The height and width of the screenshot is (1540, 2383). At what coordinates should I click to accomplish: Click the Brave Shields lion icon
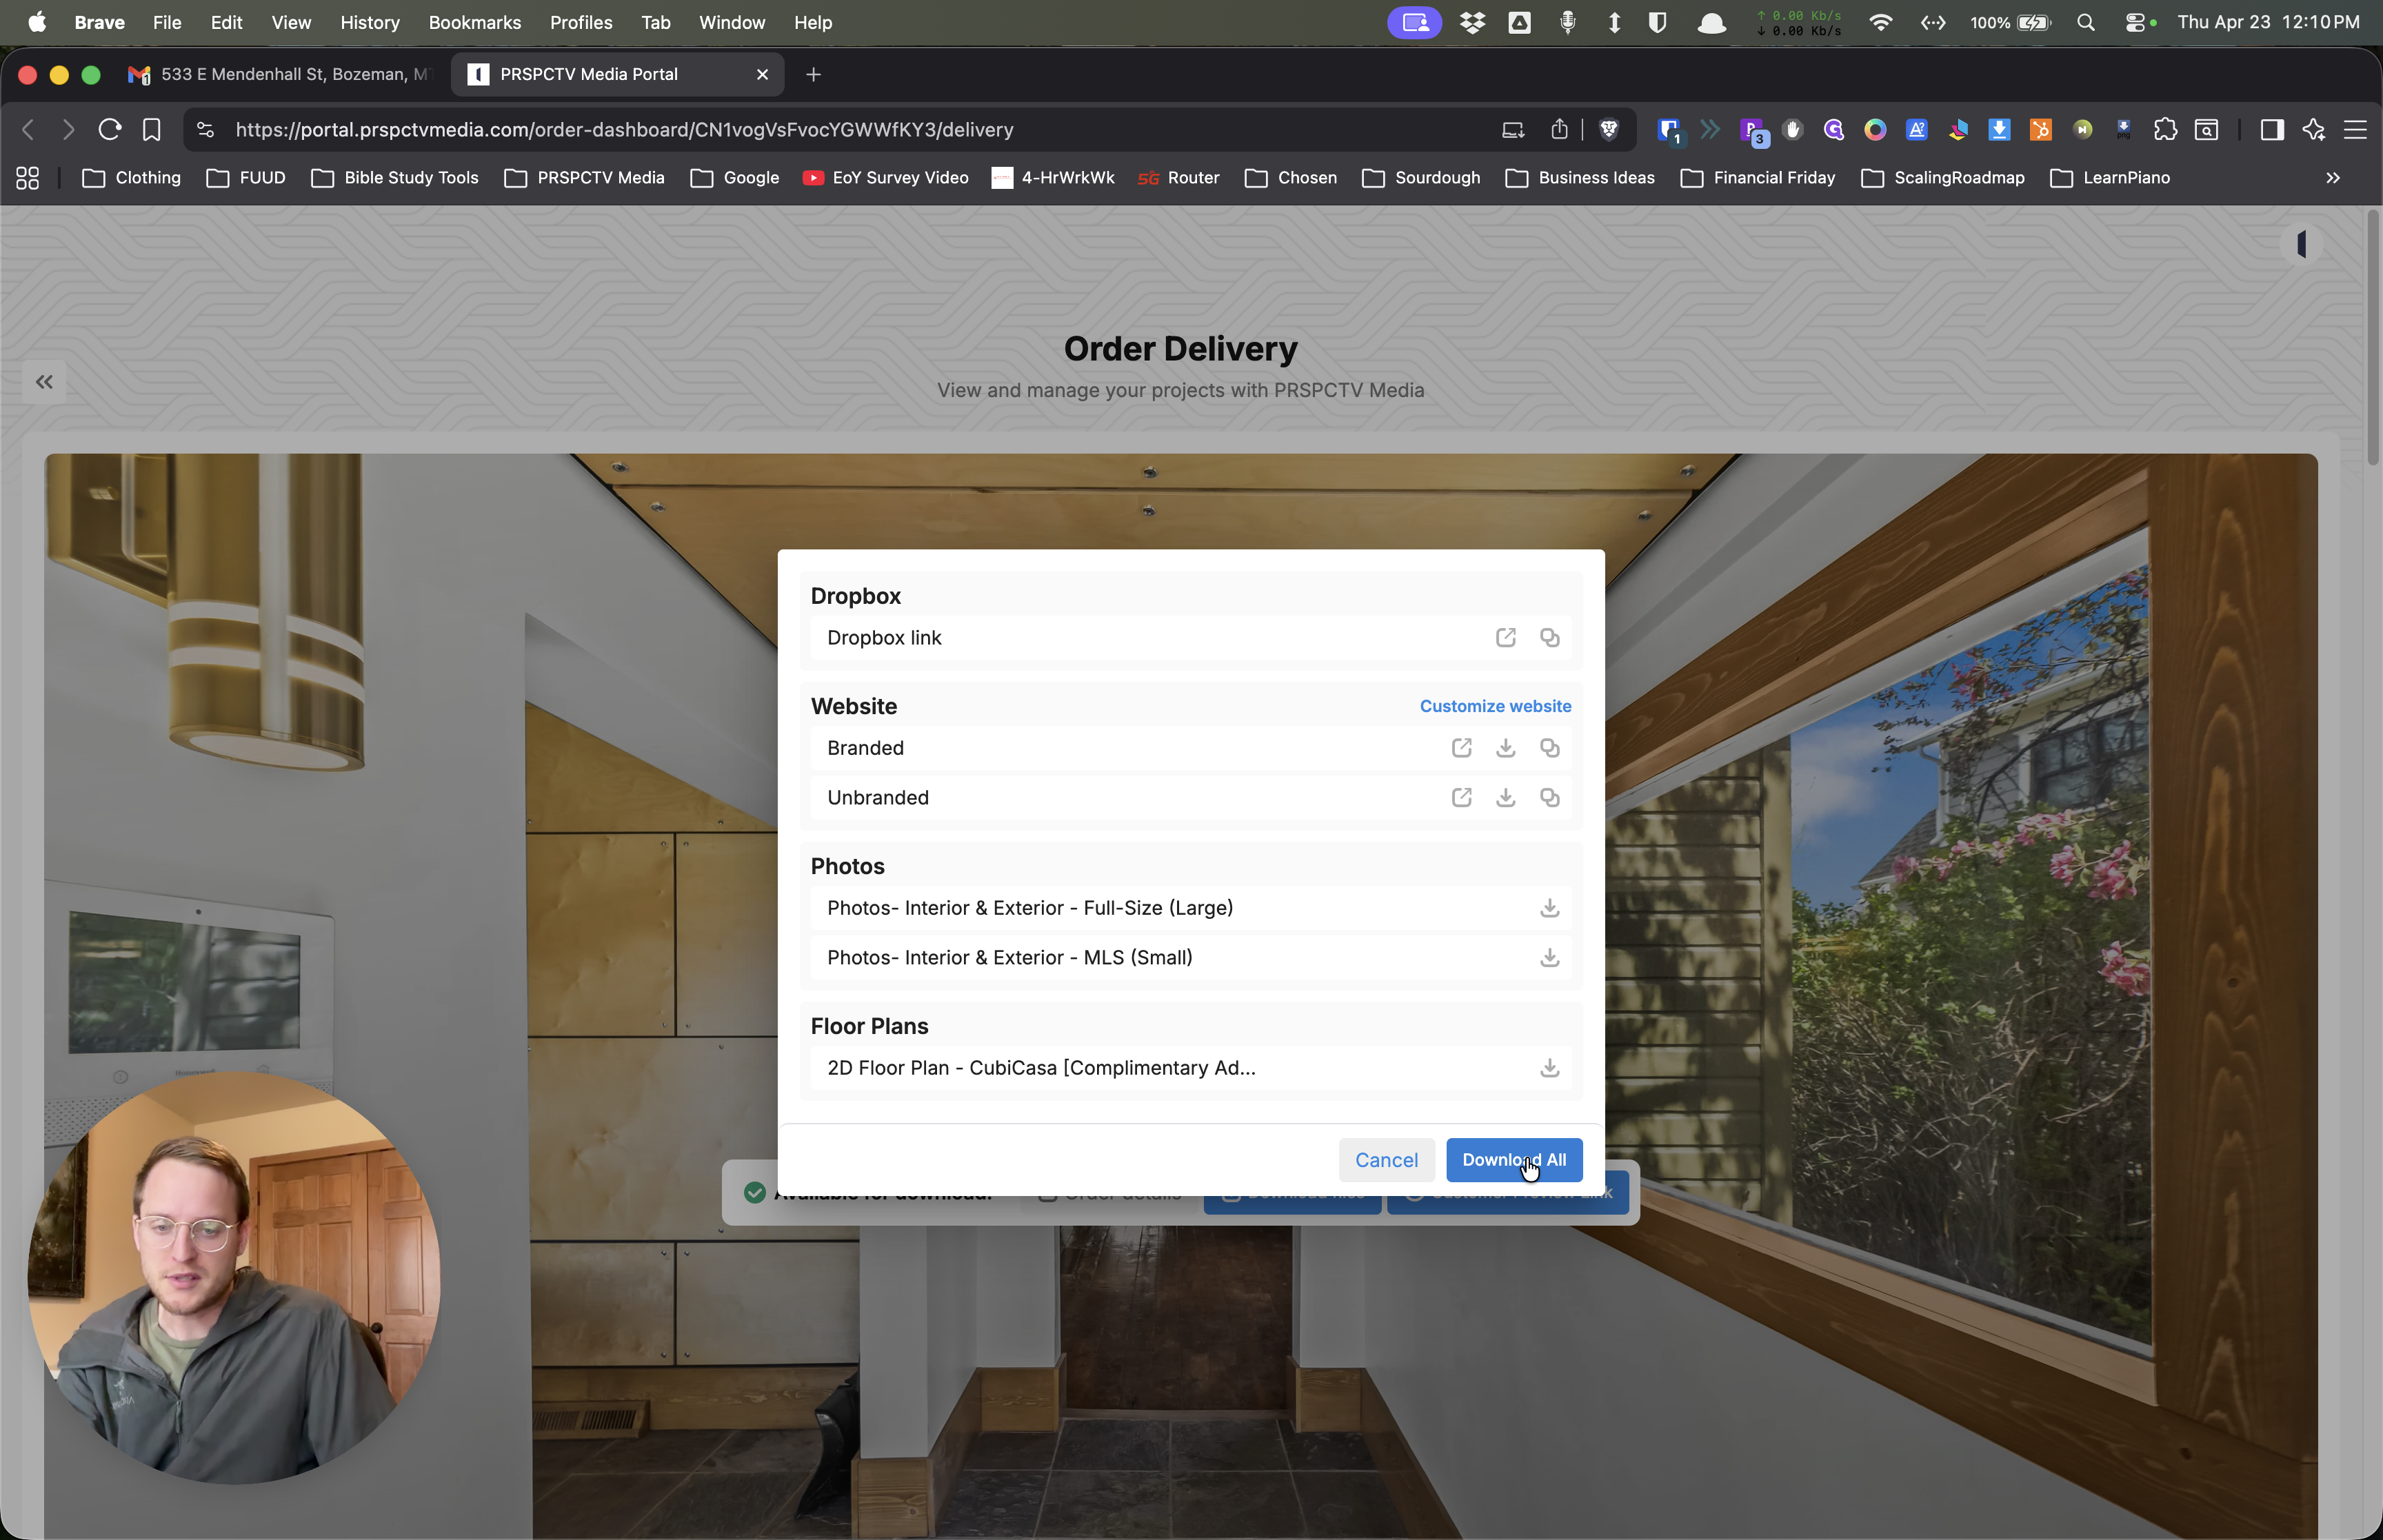[1608, 130]
